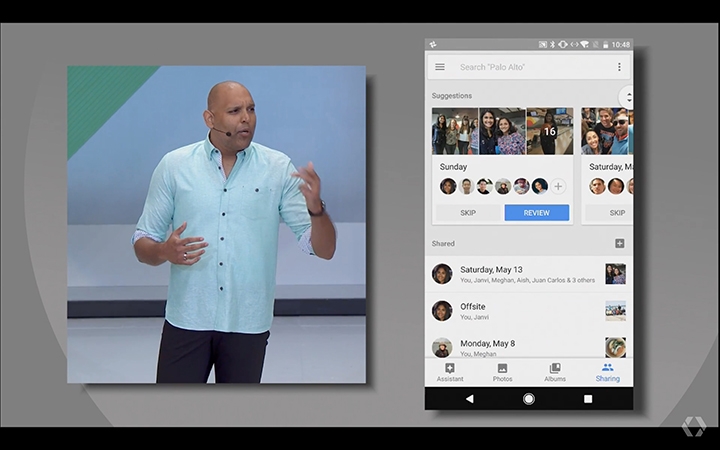This screenshot has width=720, height=450.
Task: Select the Sharing tab
Action: tap(608, 372)
